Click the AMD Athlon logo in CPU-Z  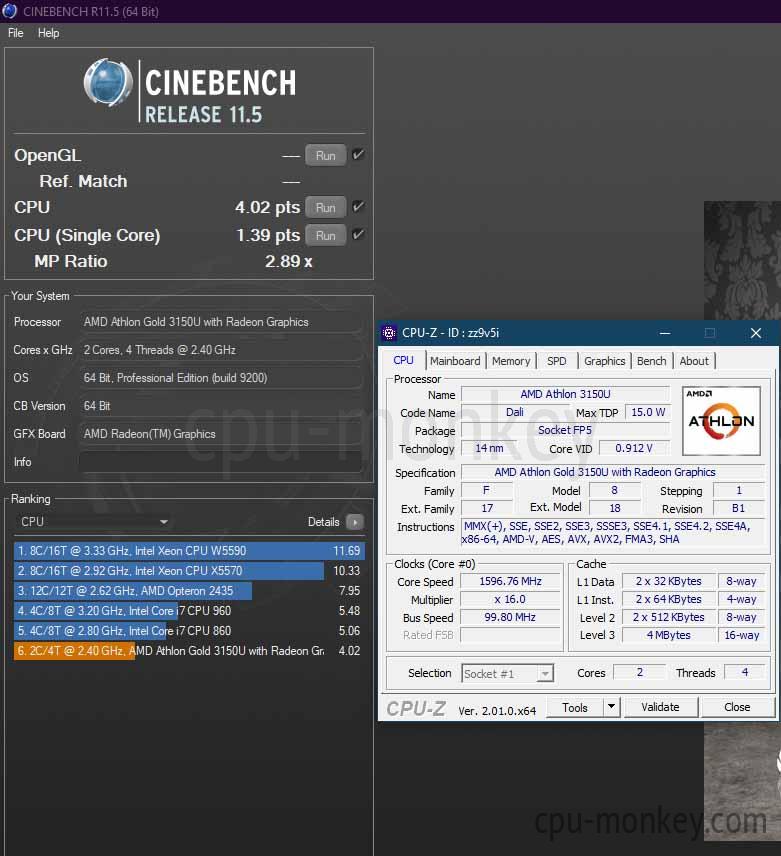[x=721, y=420]
